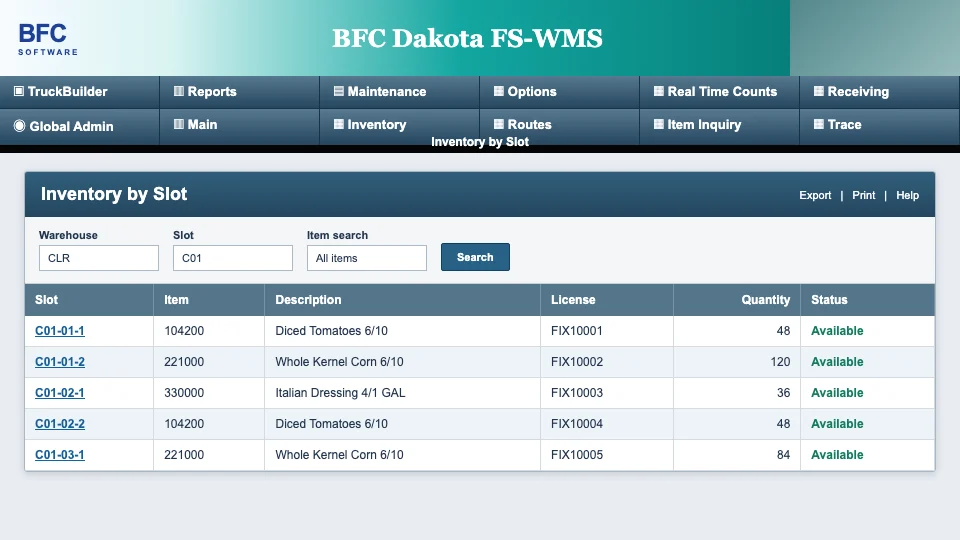Focus the Warehouse input field

(99, 258)
